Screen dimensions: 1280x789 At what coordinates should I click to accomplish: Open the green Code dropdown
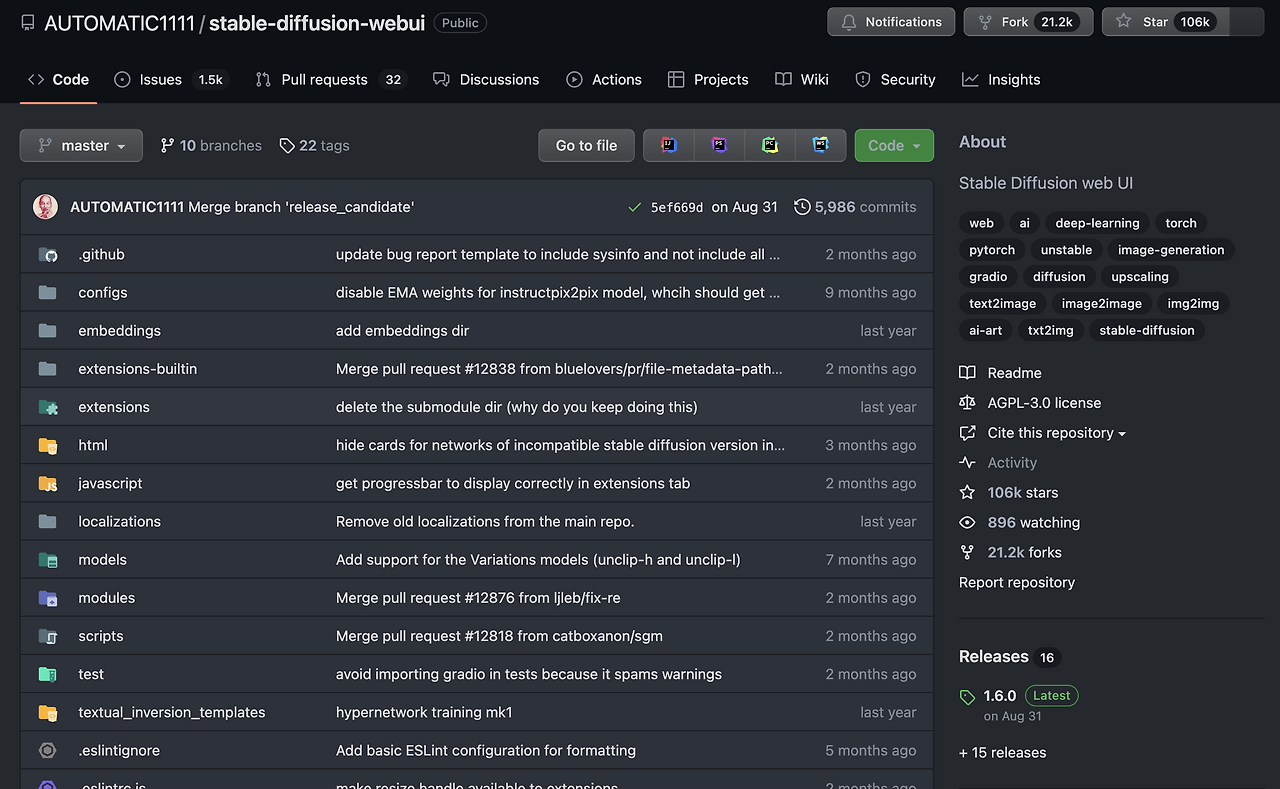pos(893,145)
